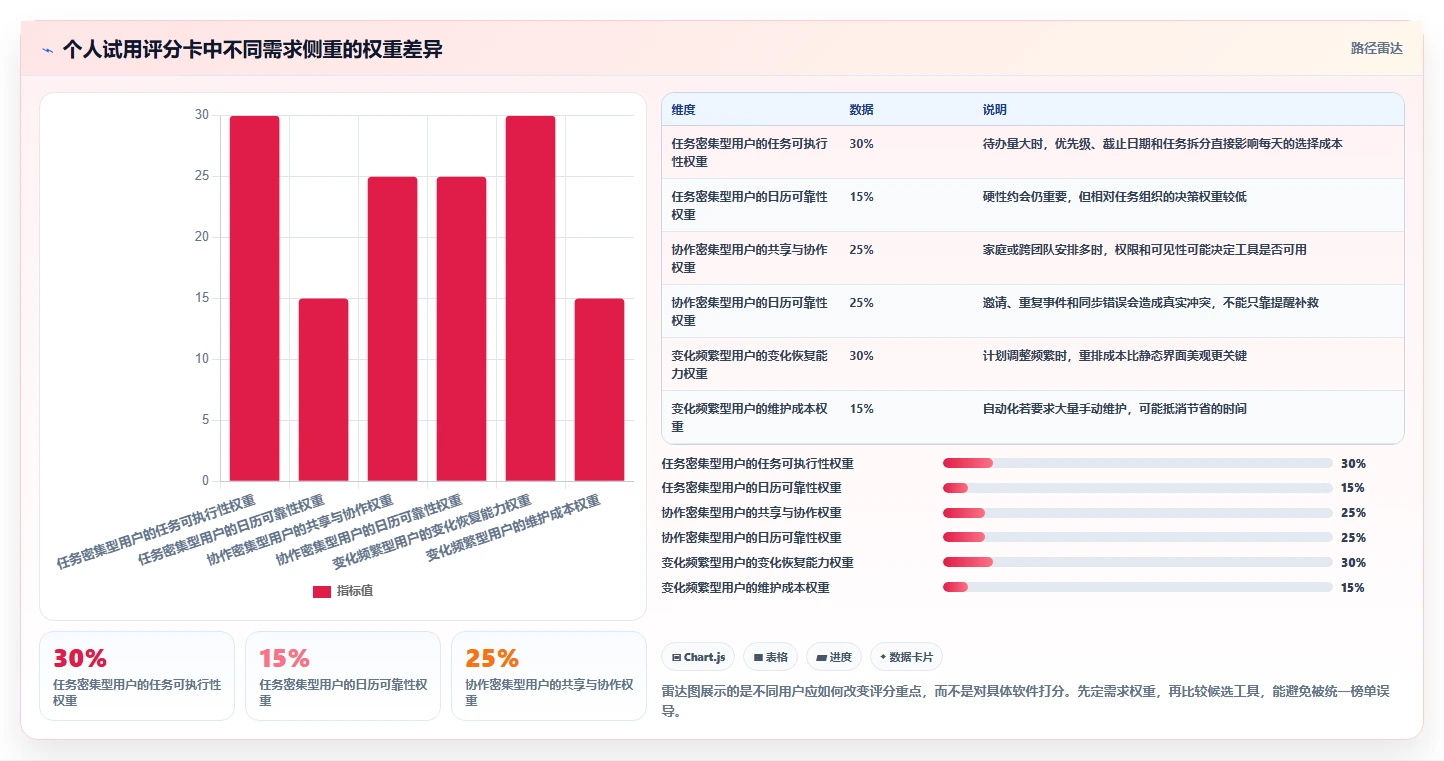Click the 30% value beside the 变化恢复能力权重 progress bar
1444x761 pixels.
coord(1353,563)
